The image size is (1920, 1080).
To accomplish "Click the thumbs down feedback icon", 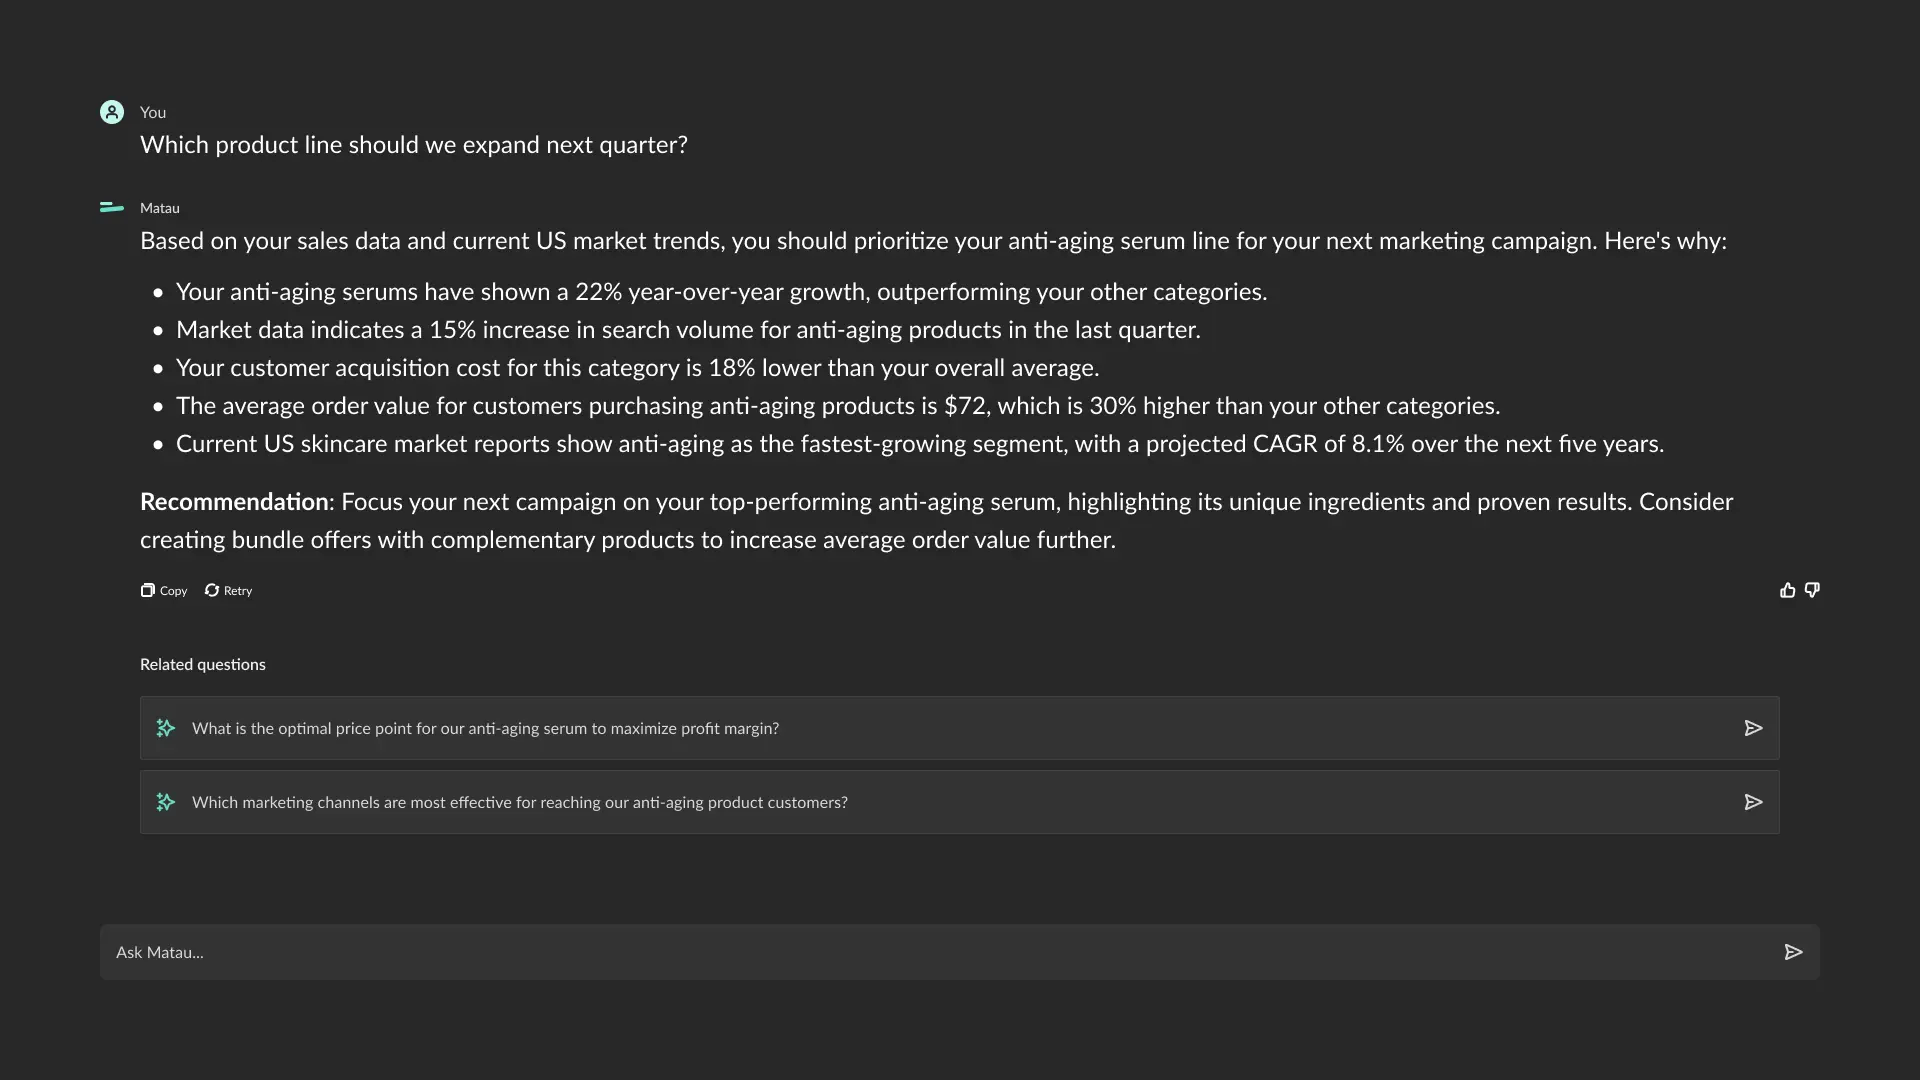I will 1812,591.
